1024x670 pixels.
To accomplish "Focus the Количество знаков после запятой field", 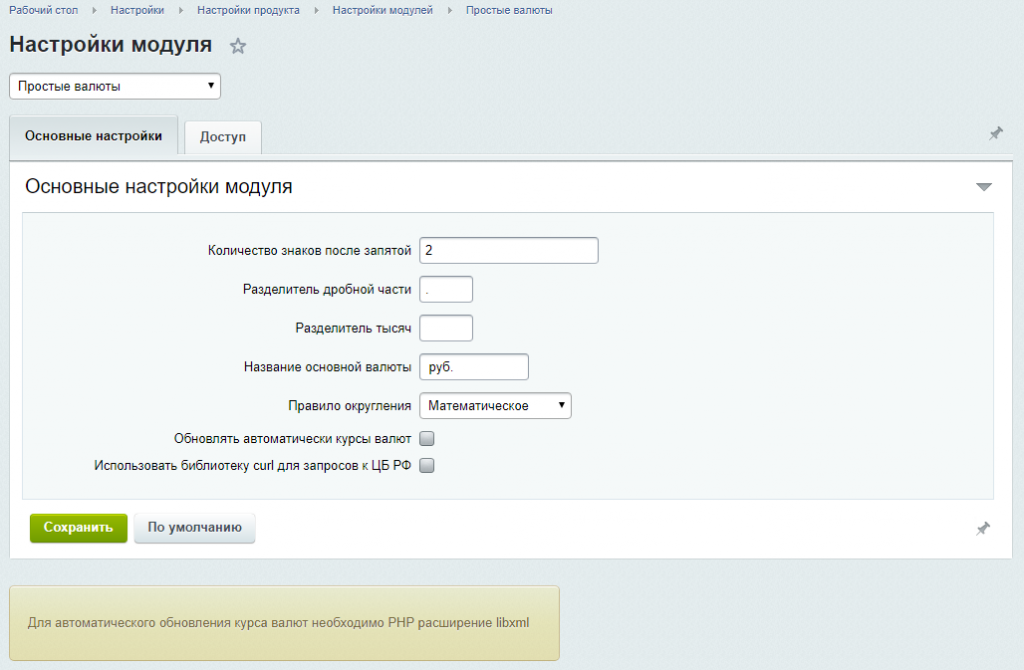I will click(x=509, y=251).
